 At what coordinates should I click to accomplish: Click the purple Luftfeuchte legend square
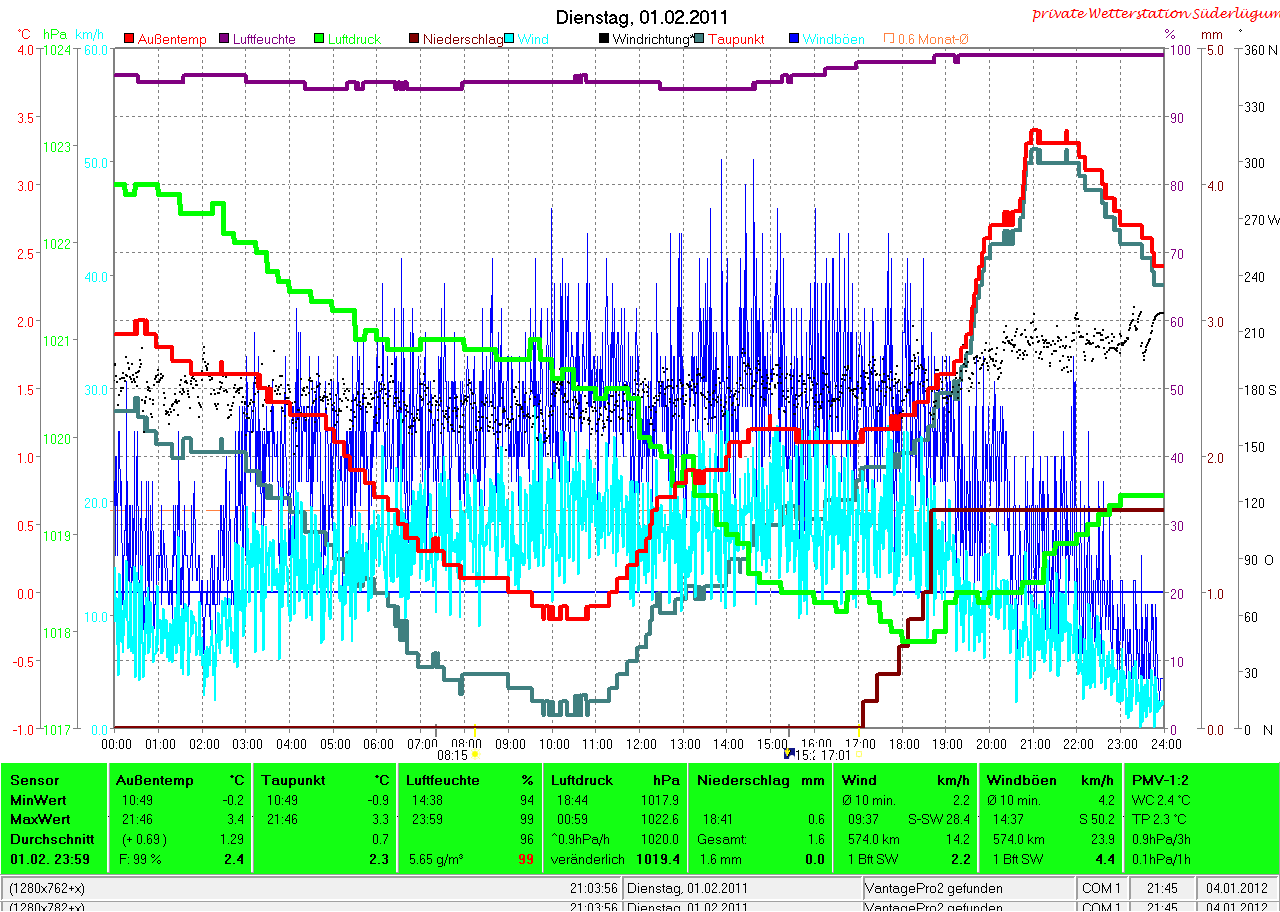223,39
